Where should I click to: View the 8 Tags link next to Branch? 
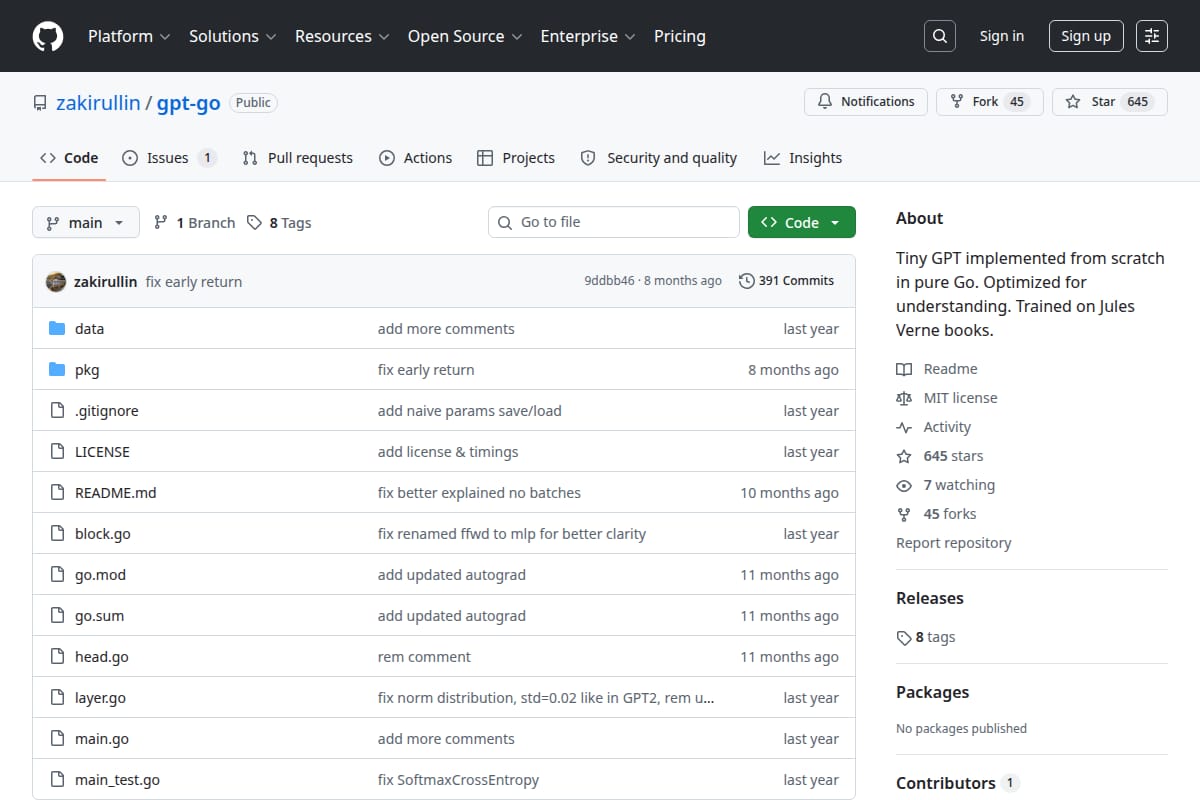279,223
